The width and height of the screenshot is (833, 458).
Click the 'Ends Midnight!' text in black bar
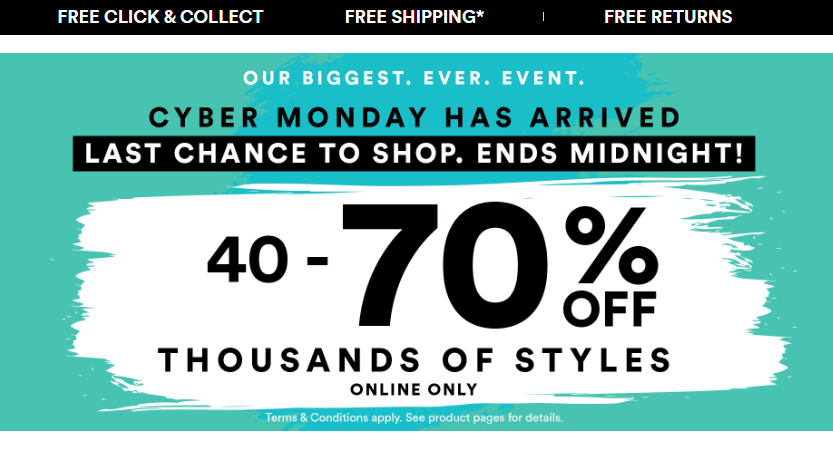pyautogui.click(x=610, y=154)
